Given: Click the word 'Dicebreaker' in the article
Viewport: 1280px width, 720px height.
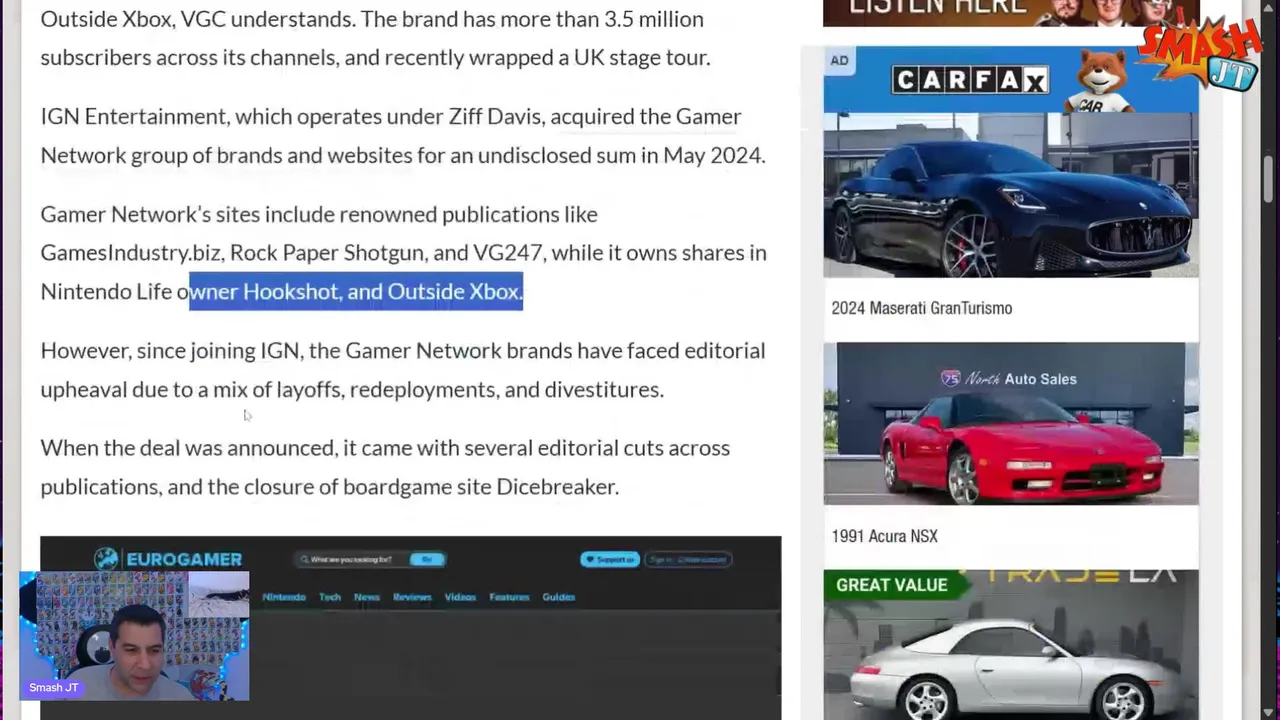Looking at the screenshot, I should [x=555, y=486].
